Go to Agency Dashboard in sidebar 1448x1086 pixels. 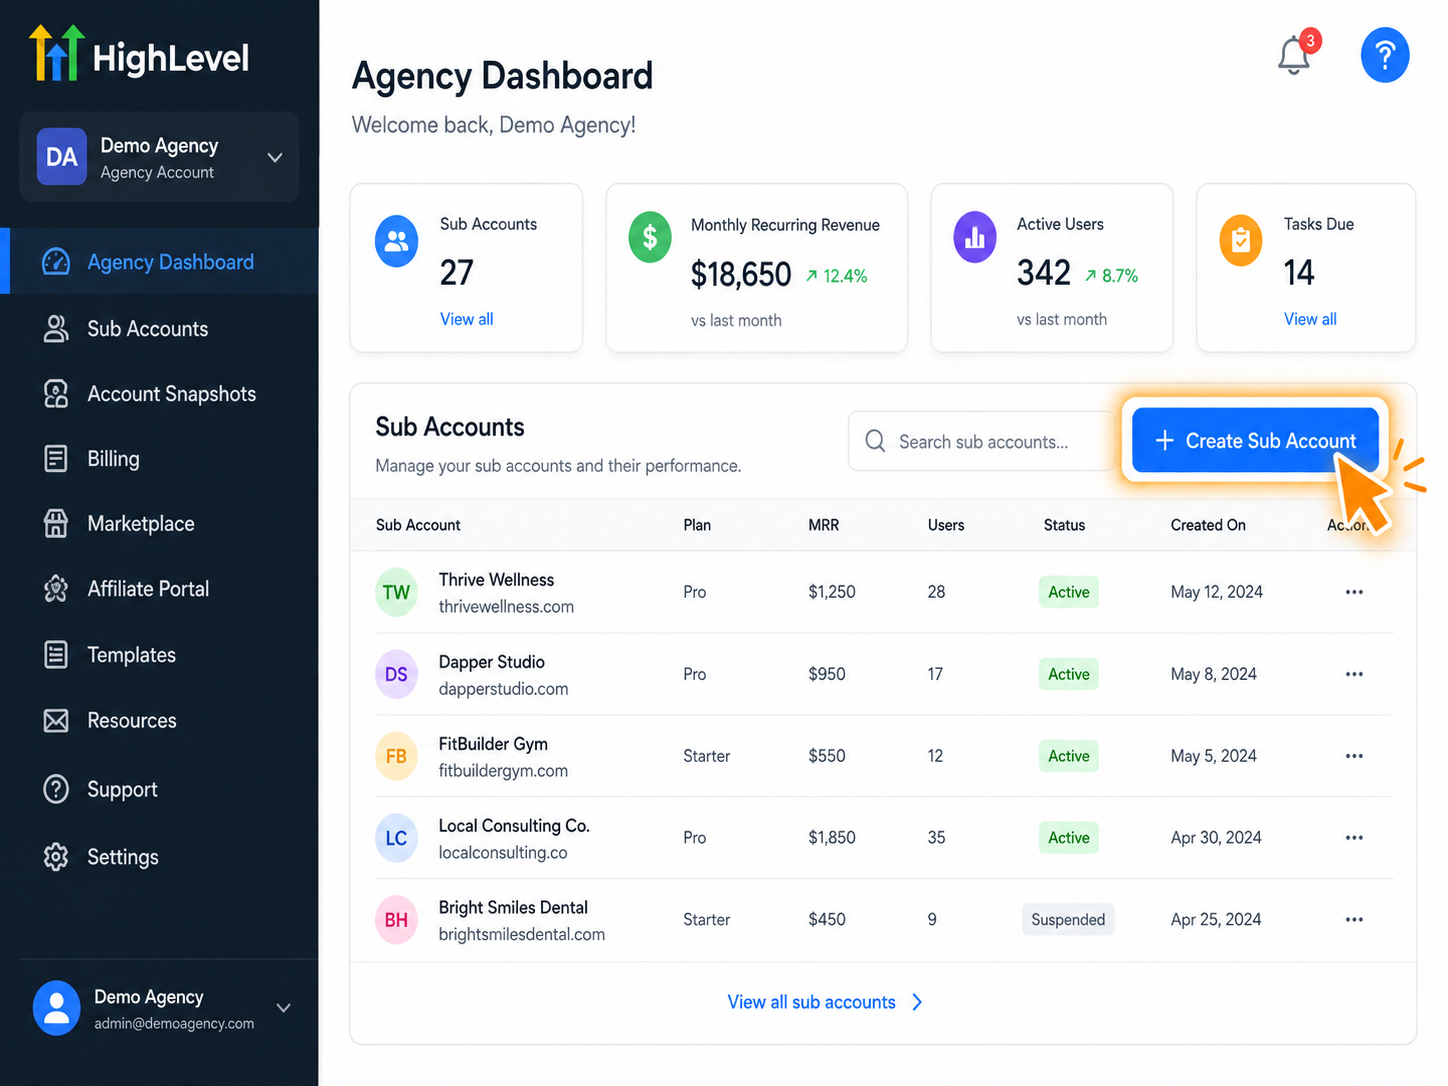pos(160,262)
